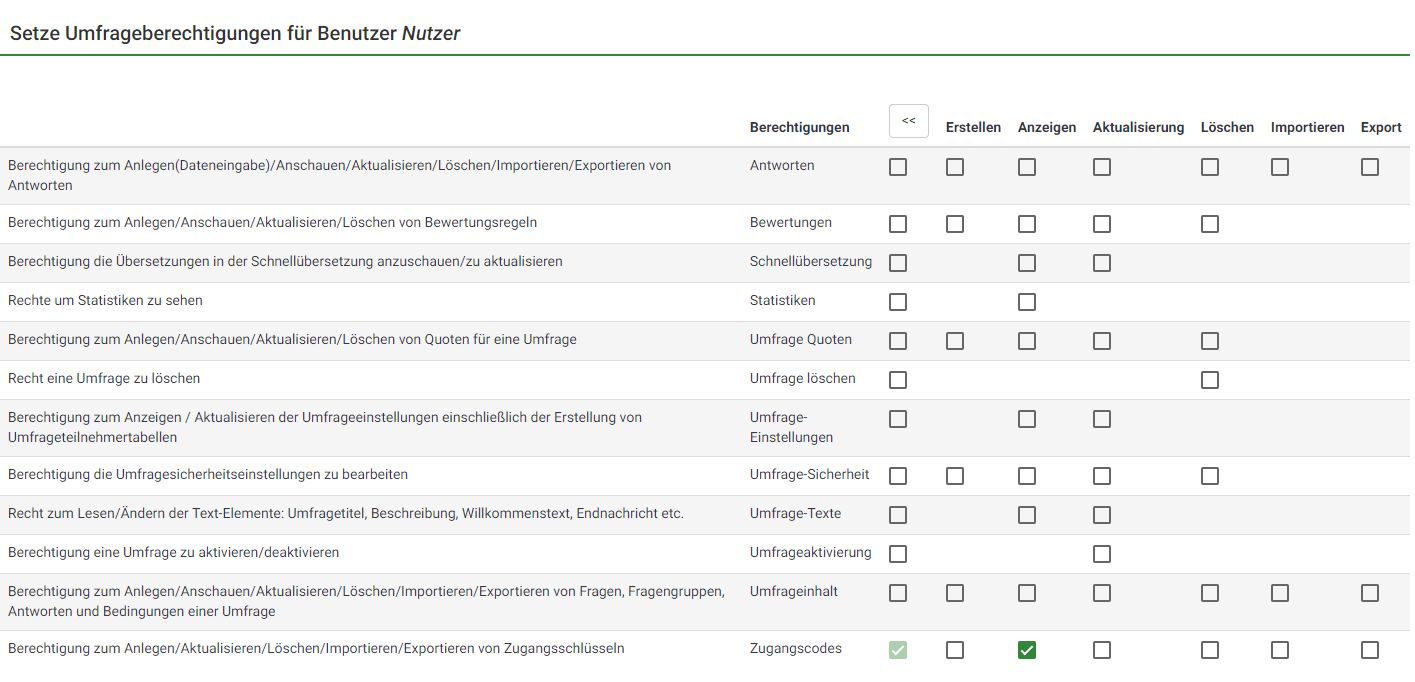
Task: Tick Löschen checkbox for Bewertungen
Action: click(x=1210, y=224)
